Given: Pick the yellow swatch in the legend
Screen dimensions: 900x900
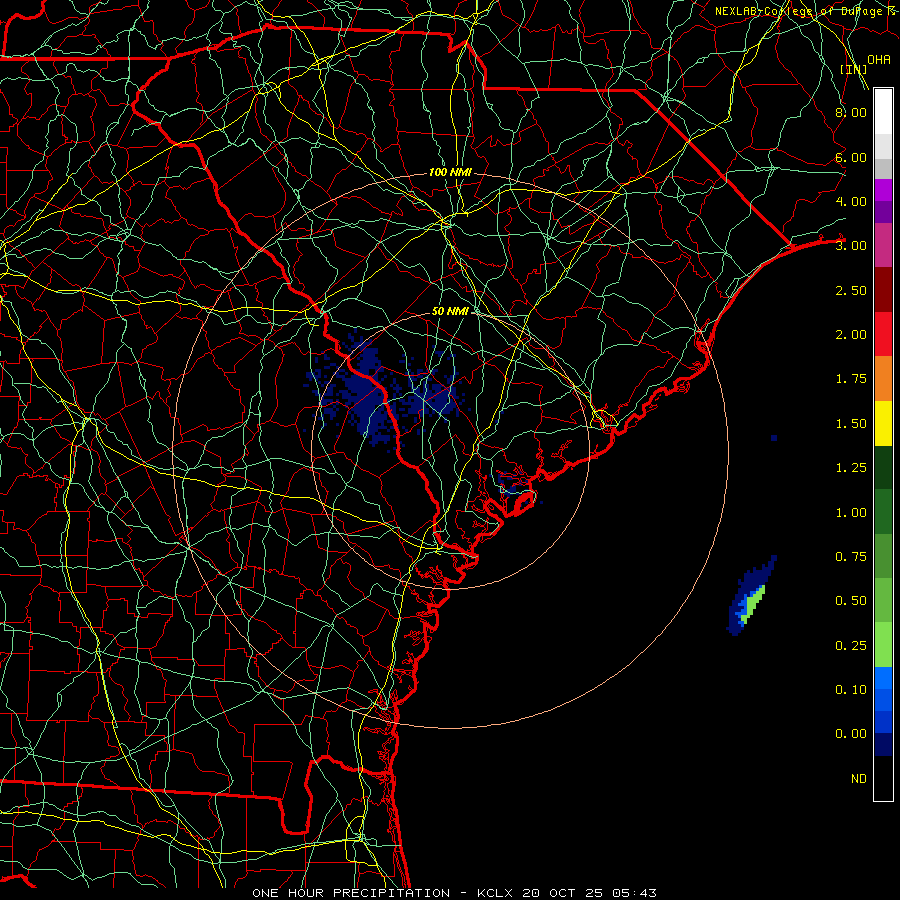Looking at the screenshot, I should pos(883,424).
